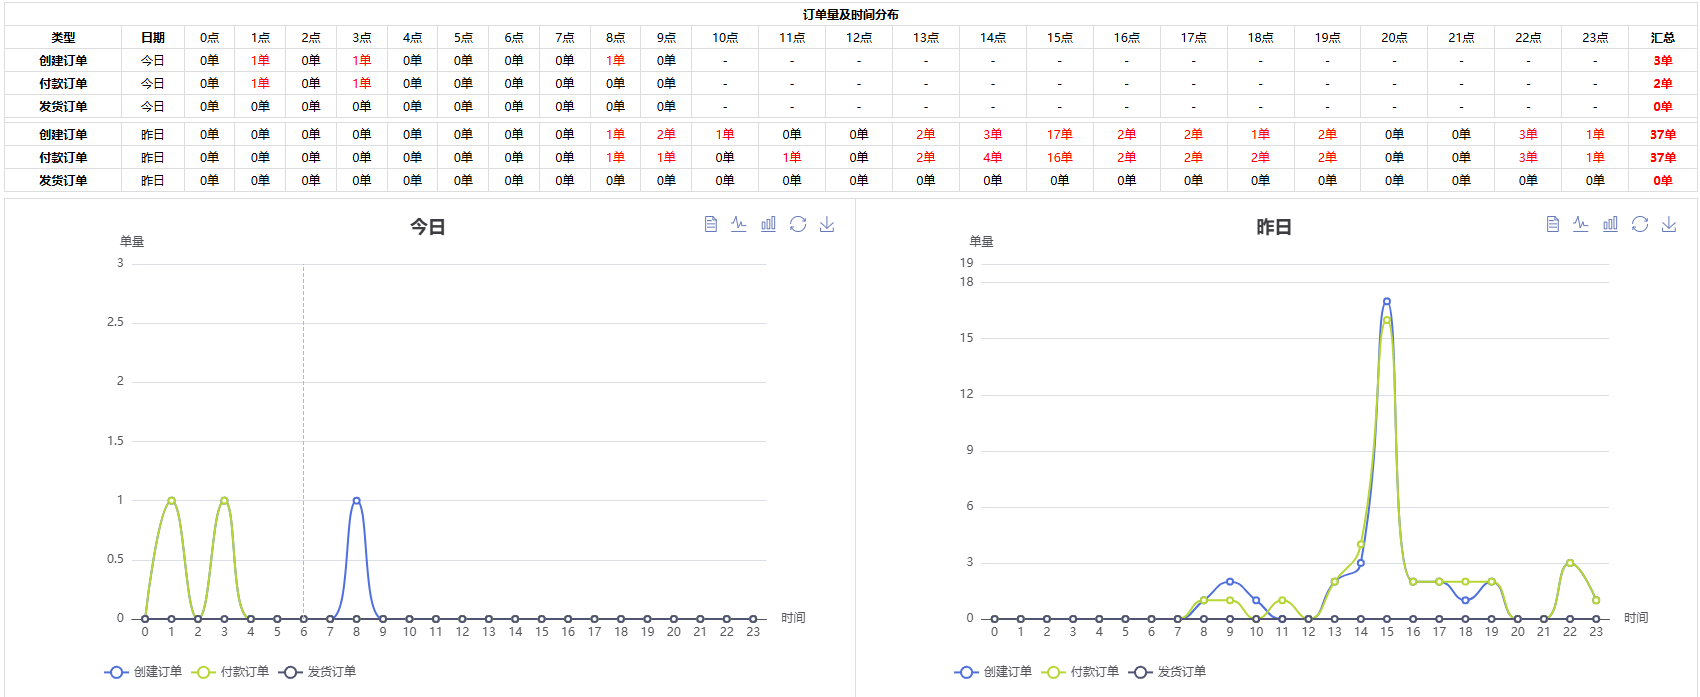Image resolution: width=1700 pixels, height=697 pixels.
Task: Click the 17单 cell in yesterday's 创建订单 row
Action: click(x=1060, y=134)
